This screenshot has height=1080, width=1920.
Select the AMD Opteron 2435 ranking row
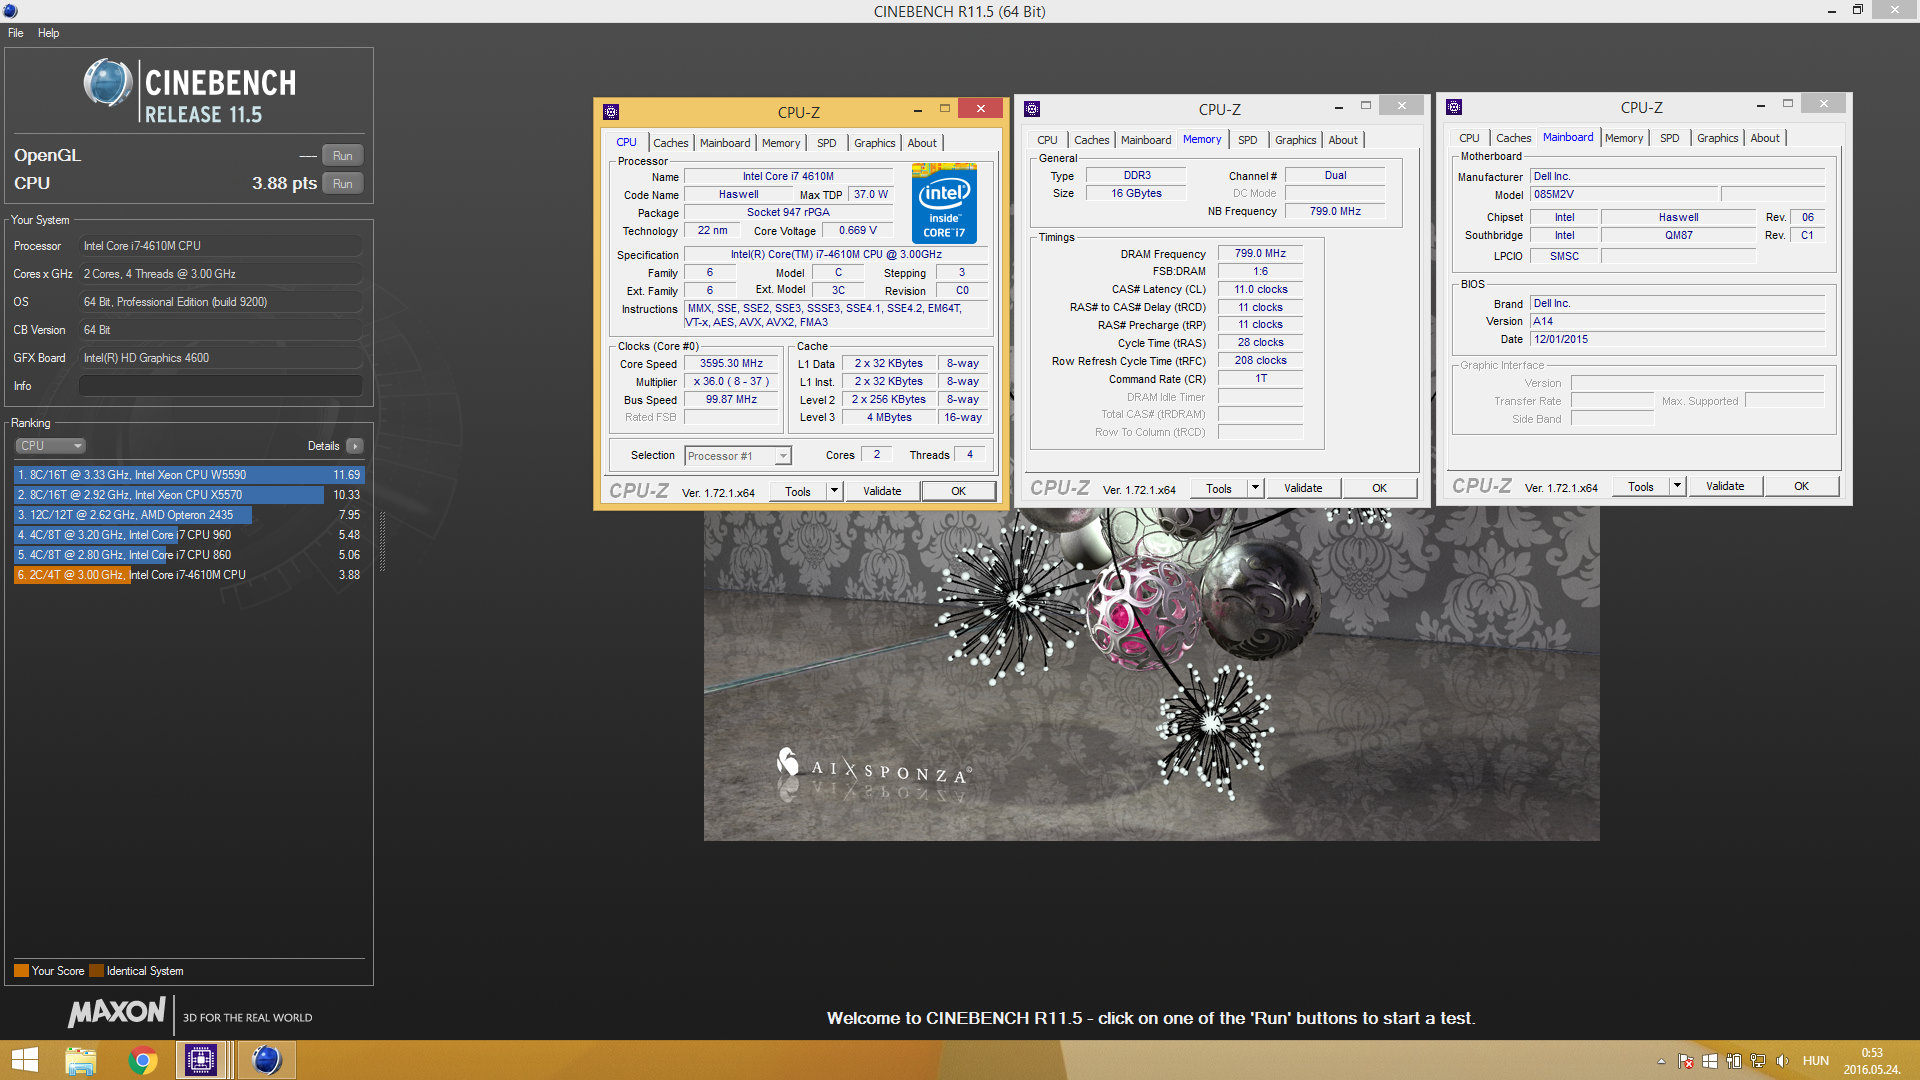pyautogui.click(x=189, y=515)
